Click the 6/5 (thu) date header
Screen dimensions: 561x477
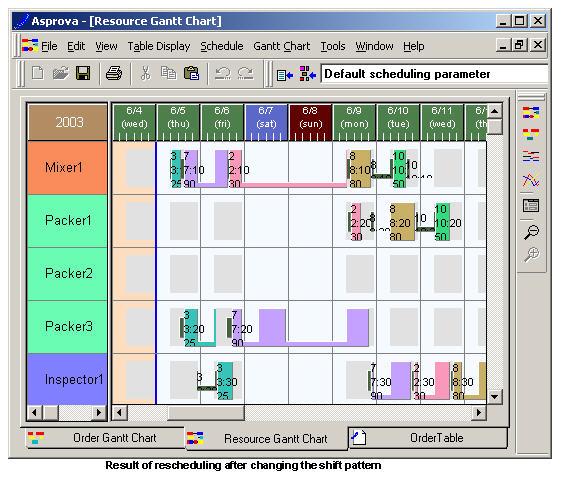coord(178,122)
